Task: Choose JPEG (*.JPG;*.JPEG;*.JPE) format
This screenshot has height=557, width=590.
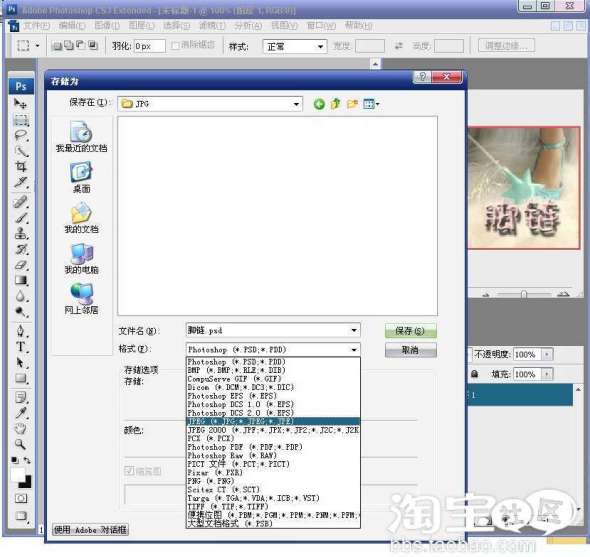Action: [273, 421]
